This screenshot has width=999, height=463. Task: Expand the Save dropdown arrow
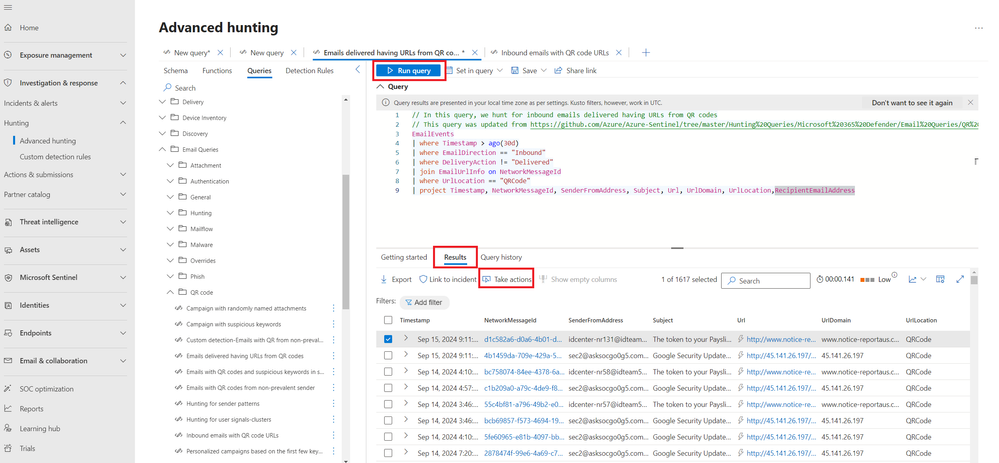[x=544, y=71]
